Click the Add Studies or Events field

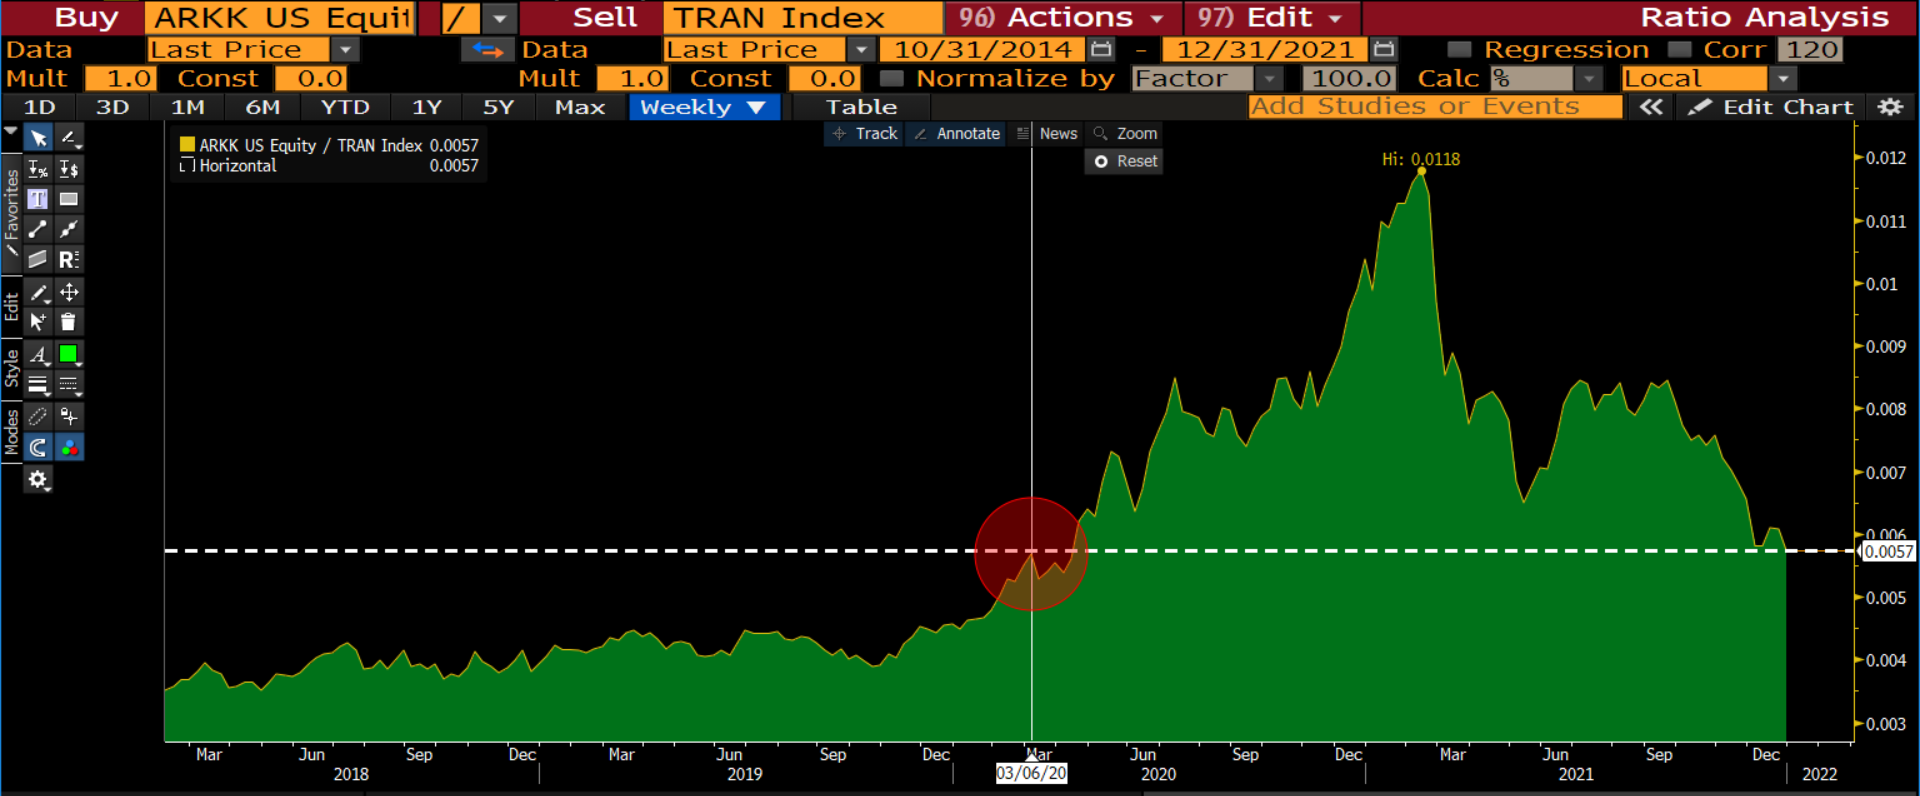(x=1435, y=107)
